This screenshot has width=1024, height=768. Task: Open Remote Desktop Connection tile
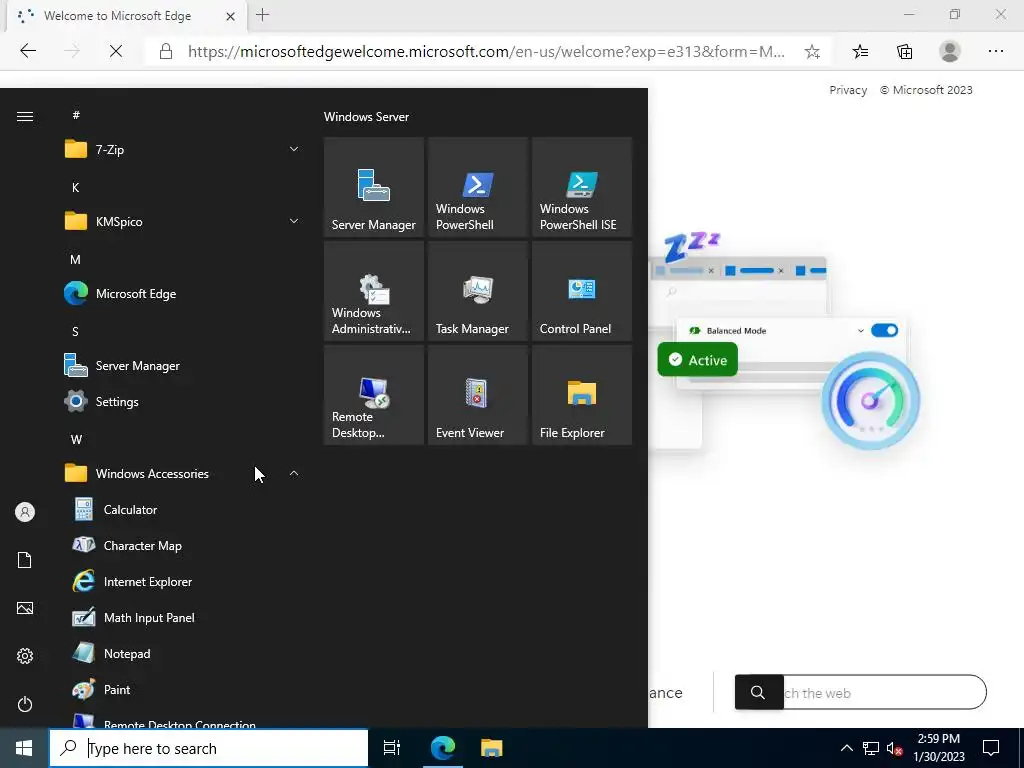(374, 395)
